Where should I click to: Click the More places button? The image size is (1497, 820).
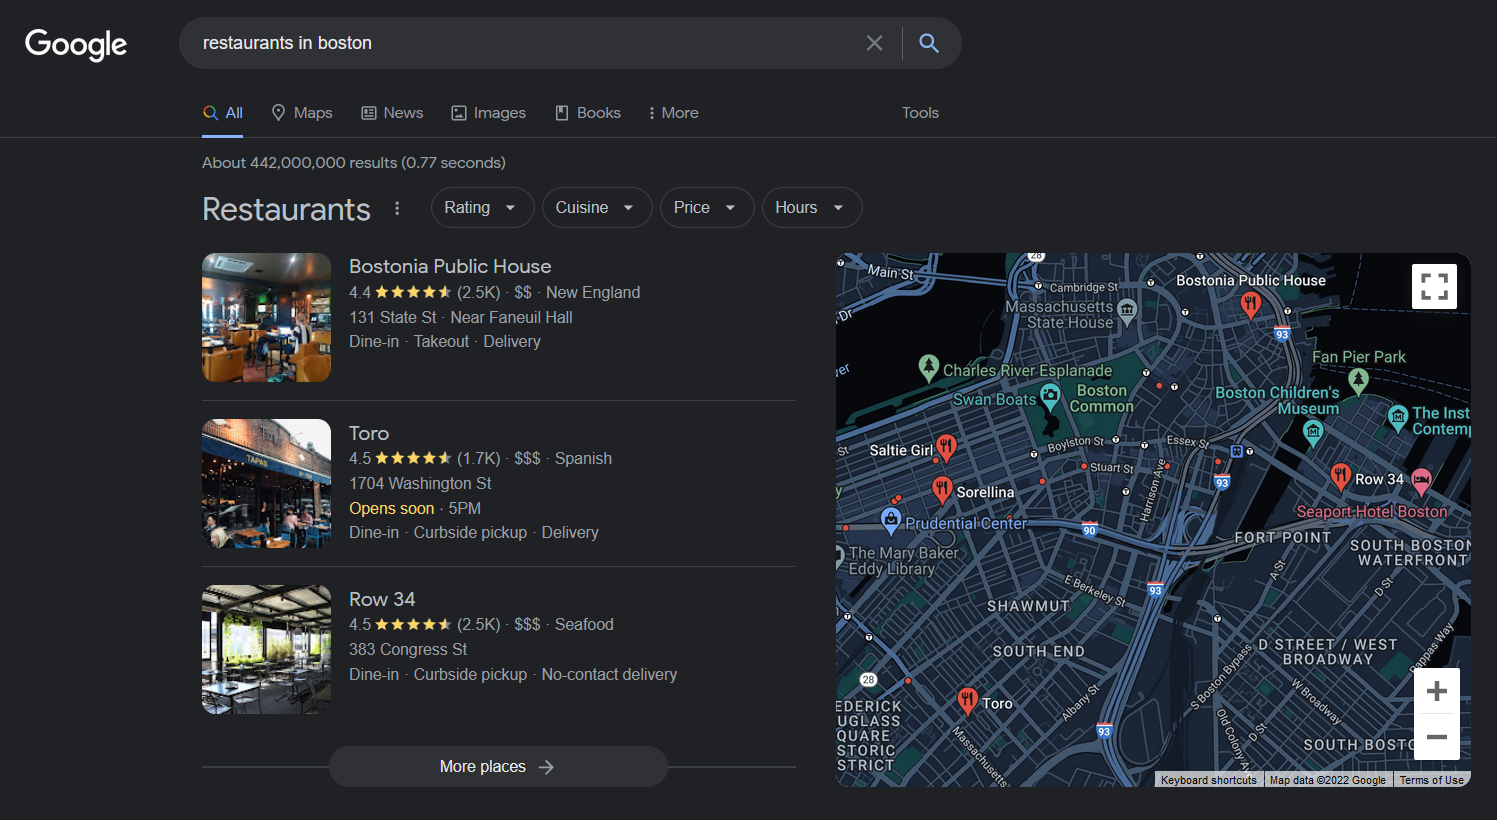(498, 766)
